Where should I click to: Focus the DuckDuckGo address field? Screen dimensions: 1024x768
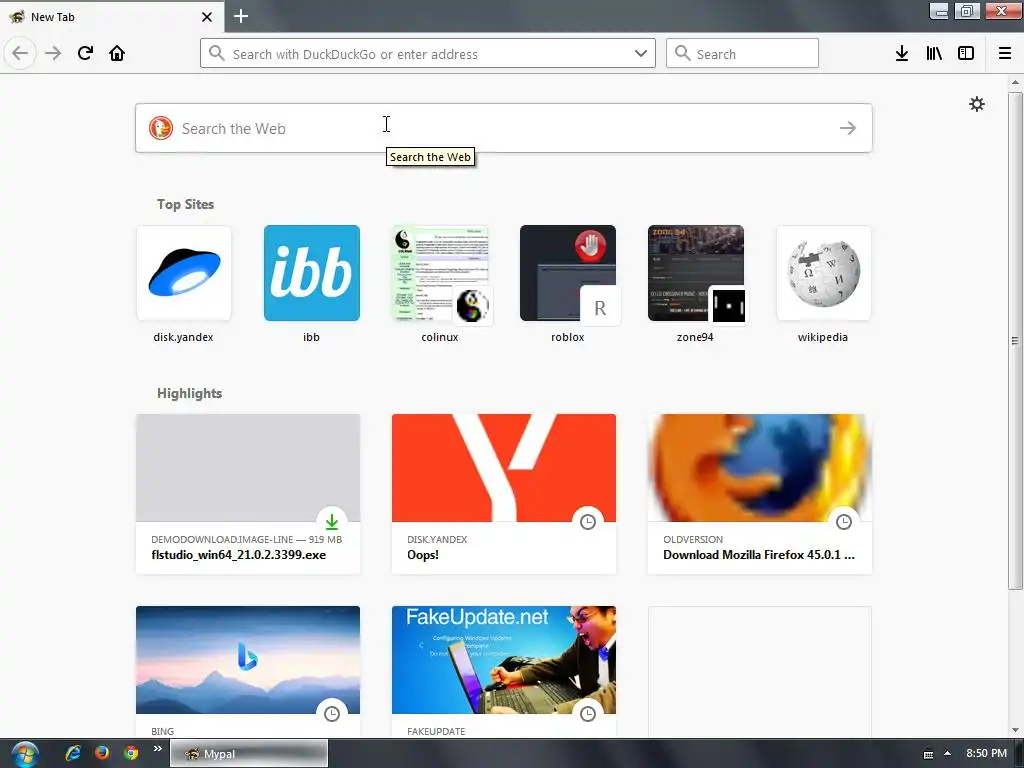pos(428,53)
